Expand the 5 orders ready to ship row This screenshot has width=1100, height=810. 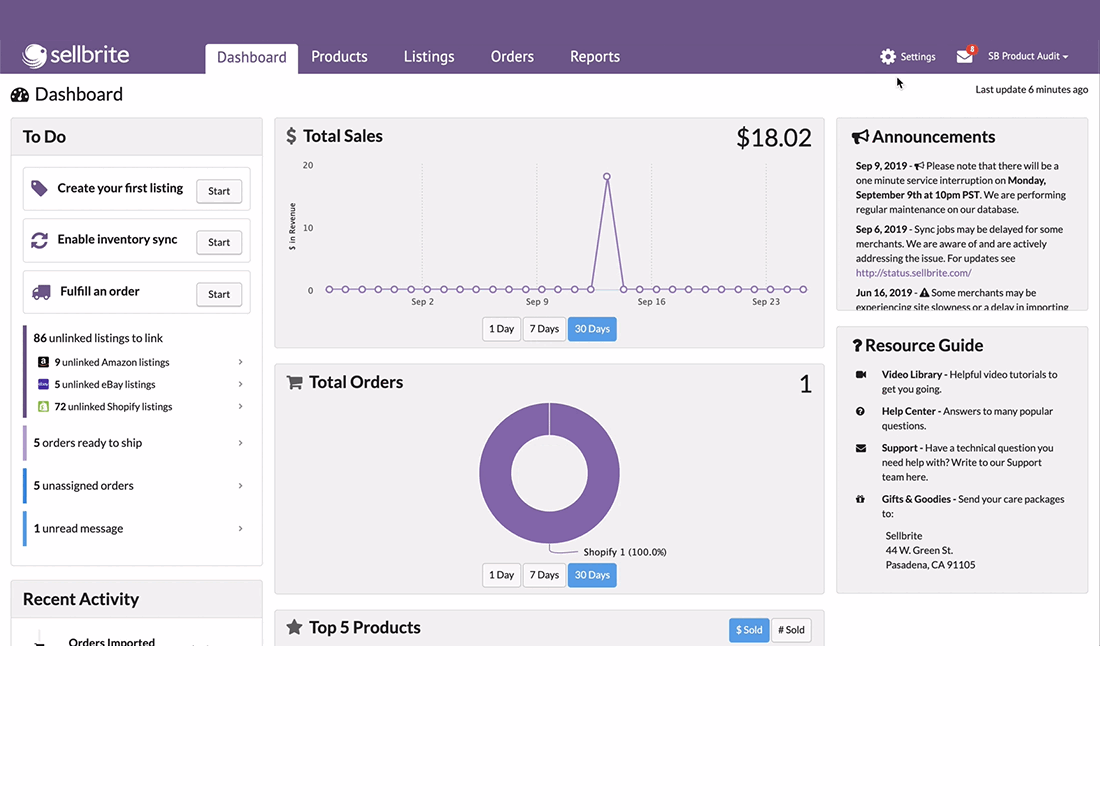coord(137,443)
